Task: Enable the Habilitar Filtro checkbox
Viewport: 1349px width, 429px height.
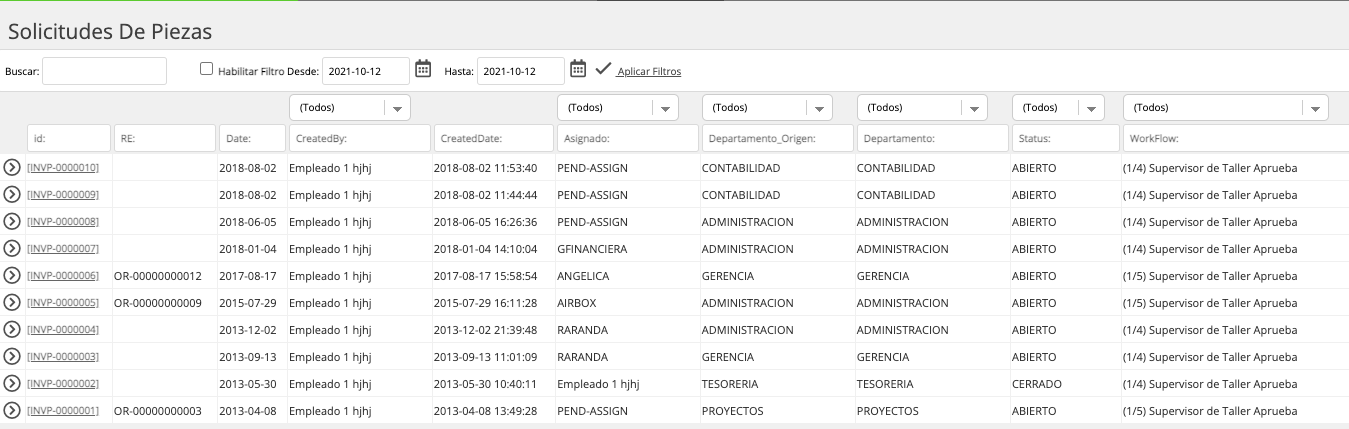Action: pos(207,69)
